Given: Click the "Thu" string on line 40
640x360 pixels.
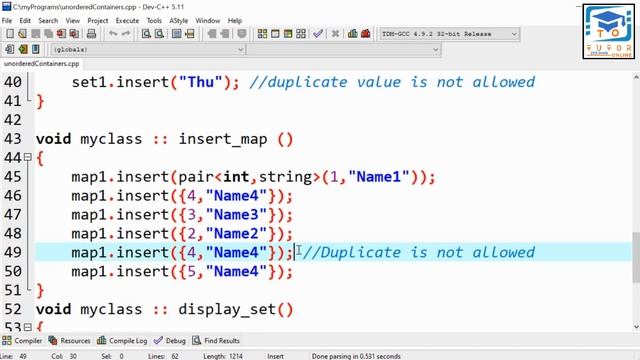Looking at the screenshot, I should pyautogui.click(x=200, y=82).
